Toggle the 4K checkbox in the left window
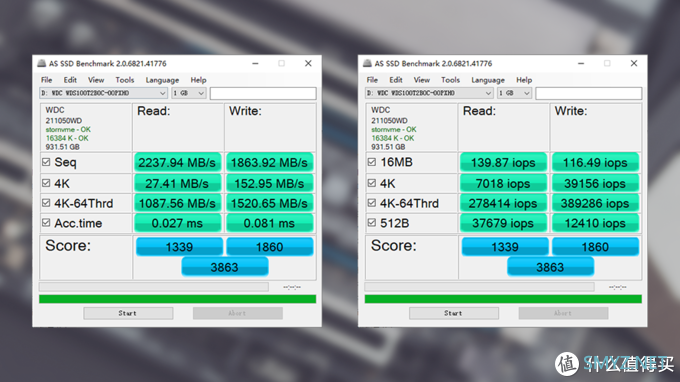This screenshot has height=382, width=680. pyautogui.click(x=46, y=183)
